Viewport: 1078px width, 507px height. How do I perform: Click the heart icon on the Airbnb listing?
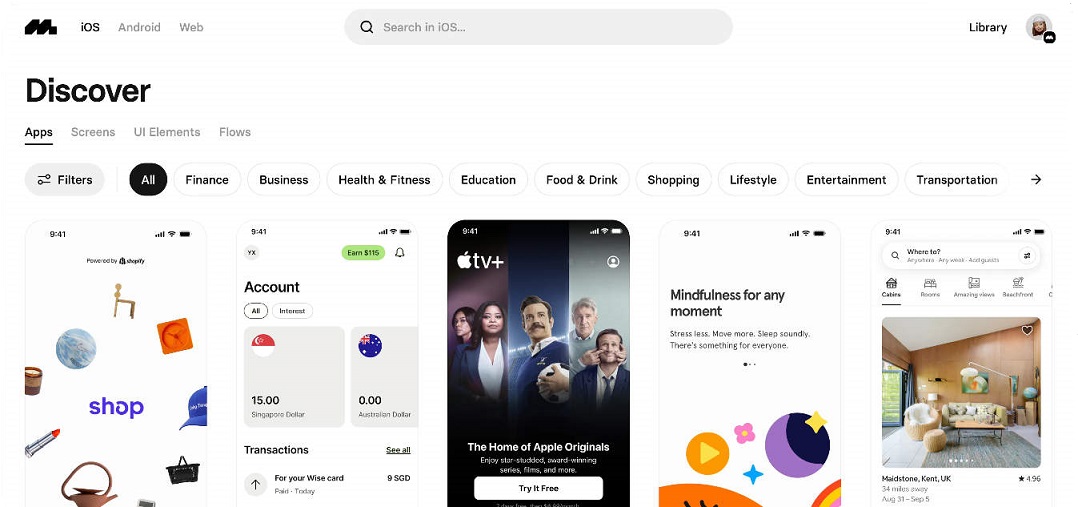[x=1027, y=331]
